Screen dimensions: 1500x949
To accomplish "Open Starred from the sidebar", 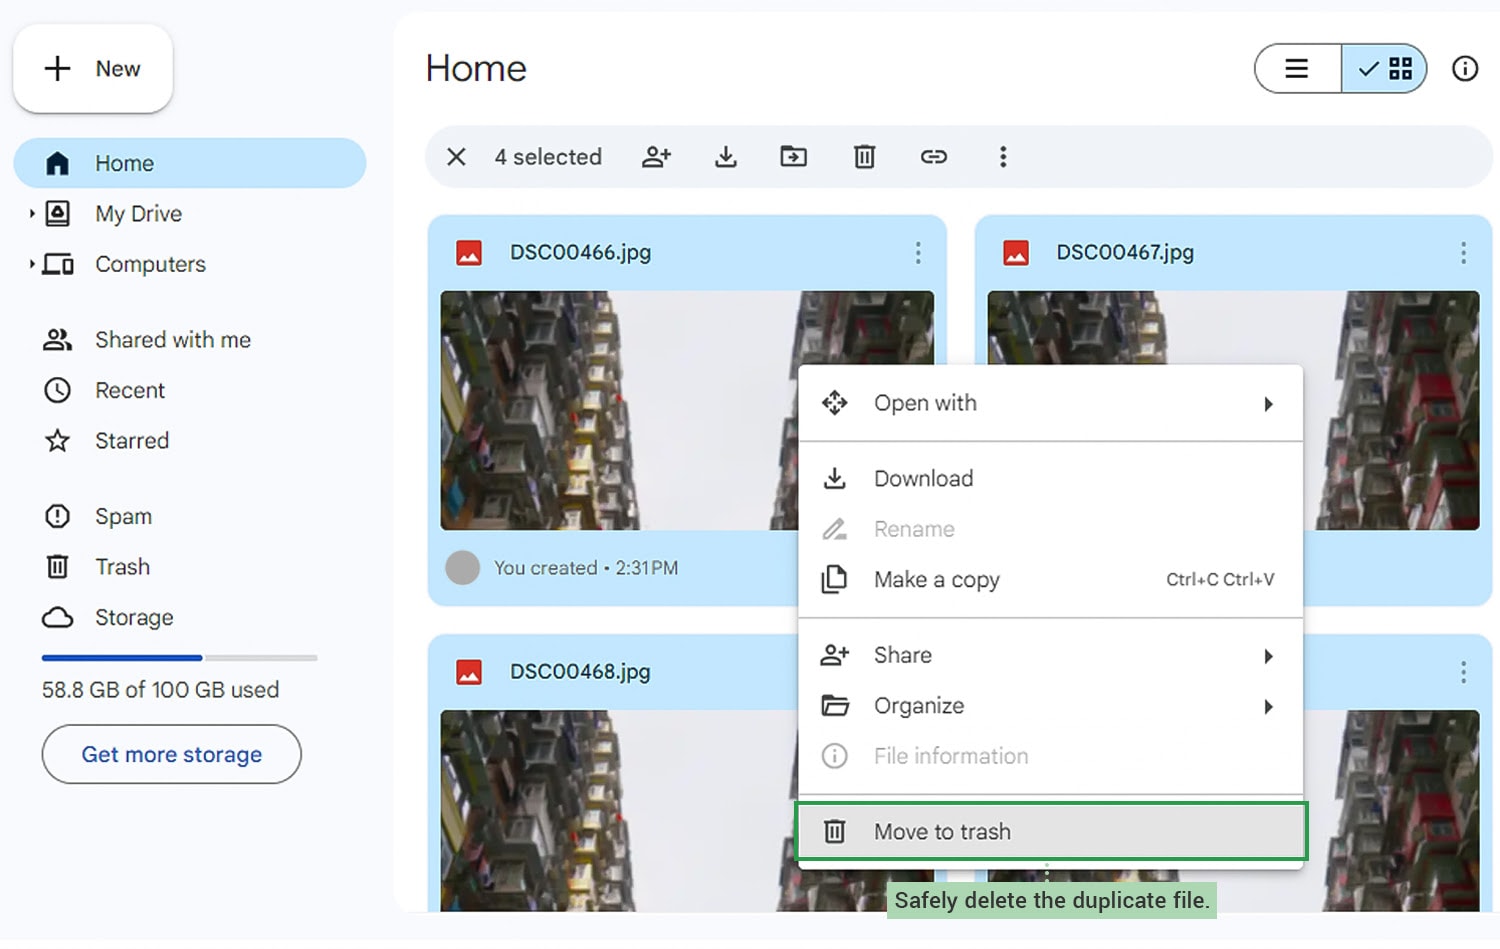I will [x=131, y=440].
